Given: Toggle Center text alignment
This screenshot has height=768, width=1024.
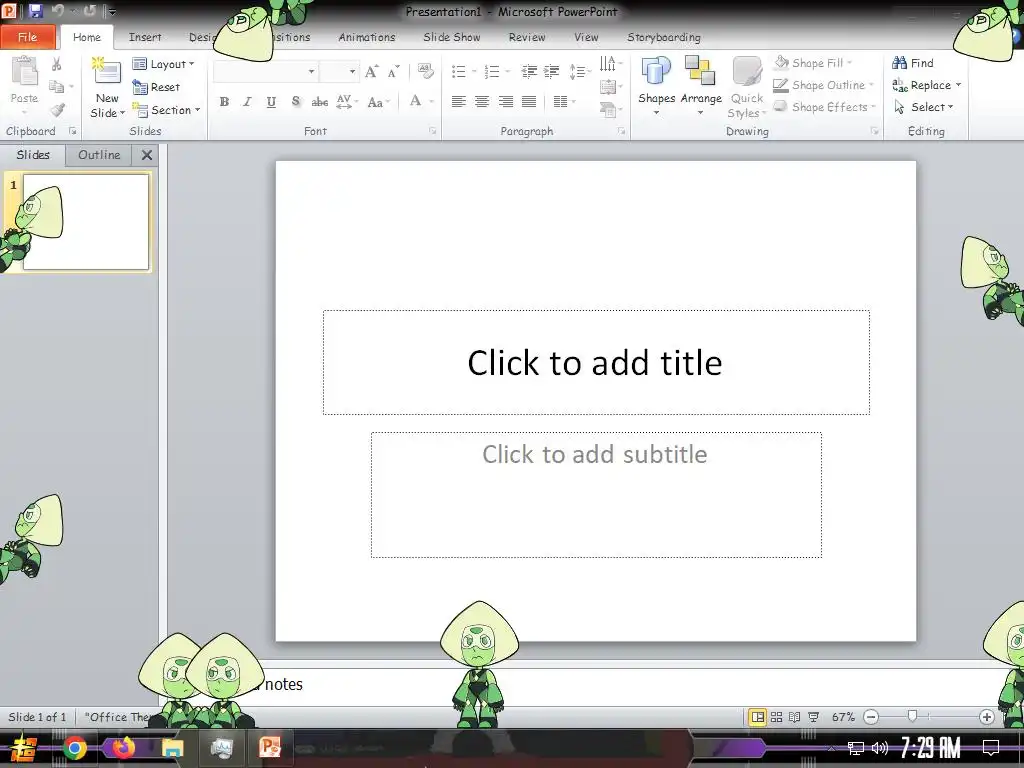Looking at the screenshot, I should pyautogui.click(x=482, y=102).
